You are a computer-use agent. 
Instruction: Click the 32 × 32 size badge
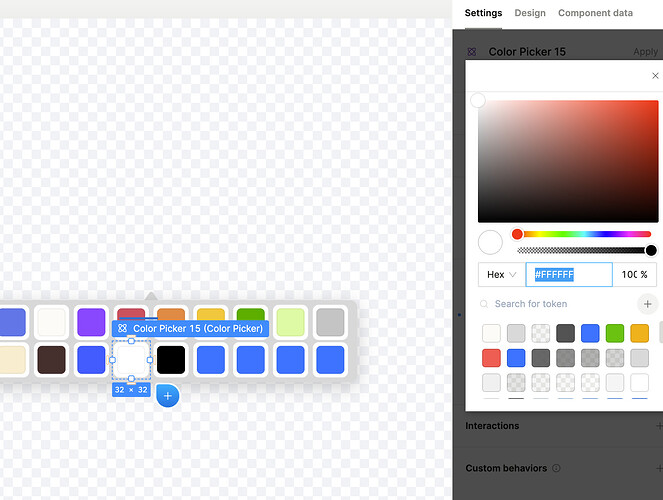pyautogui.click(x=131, y=390)
